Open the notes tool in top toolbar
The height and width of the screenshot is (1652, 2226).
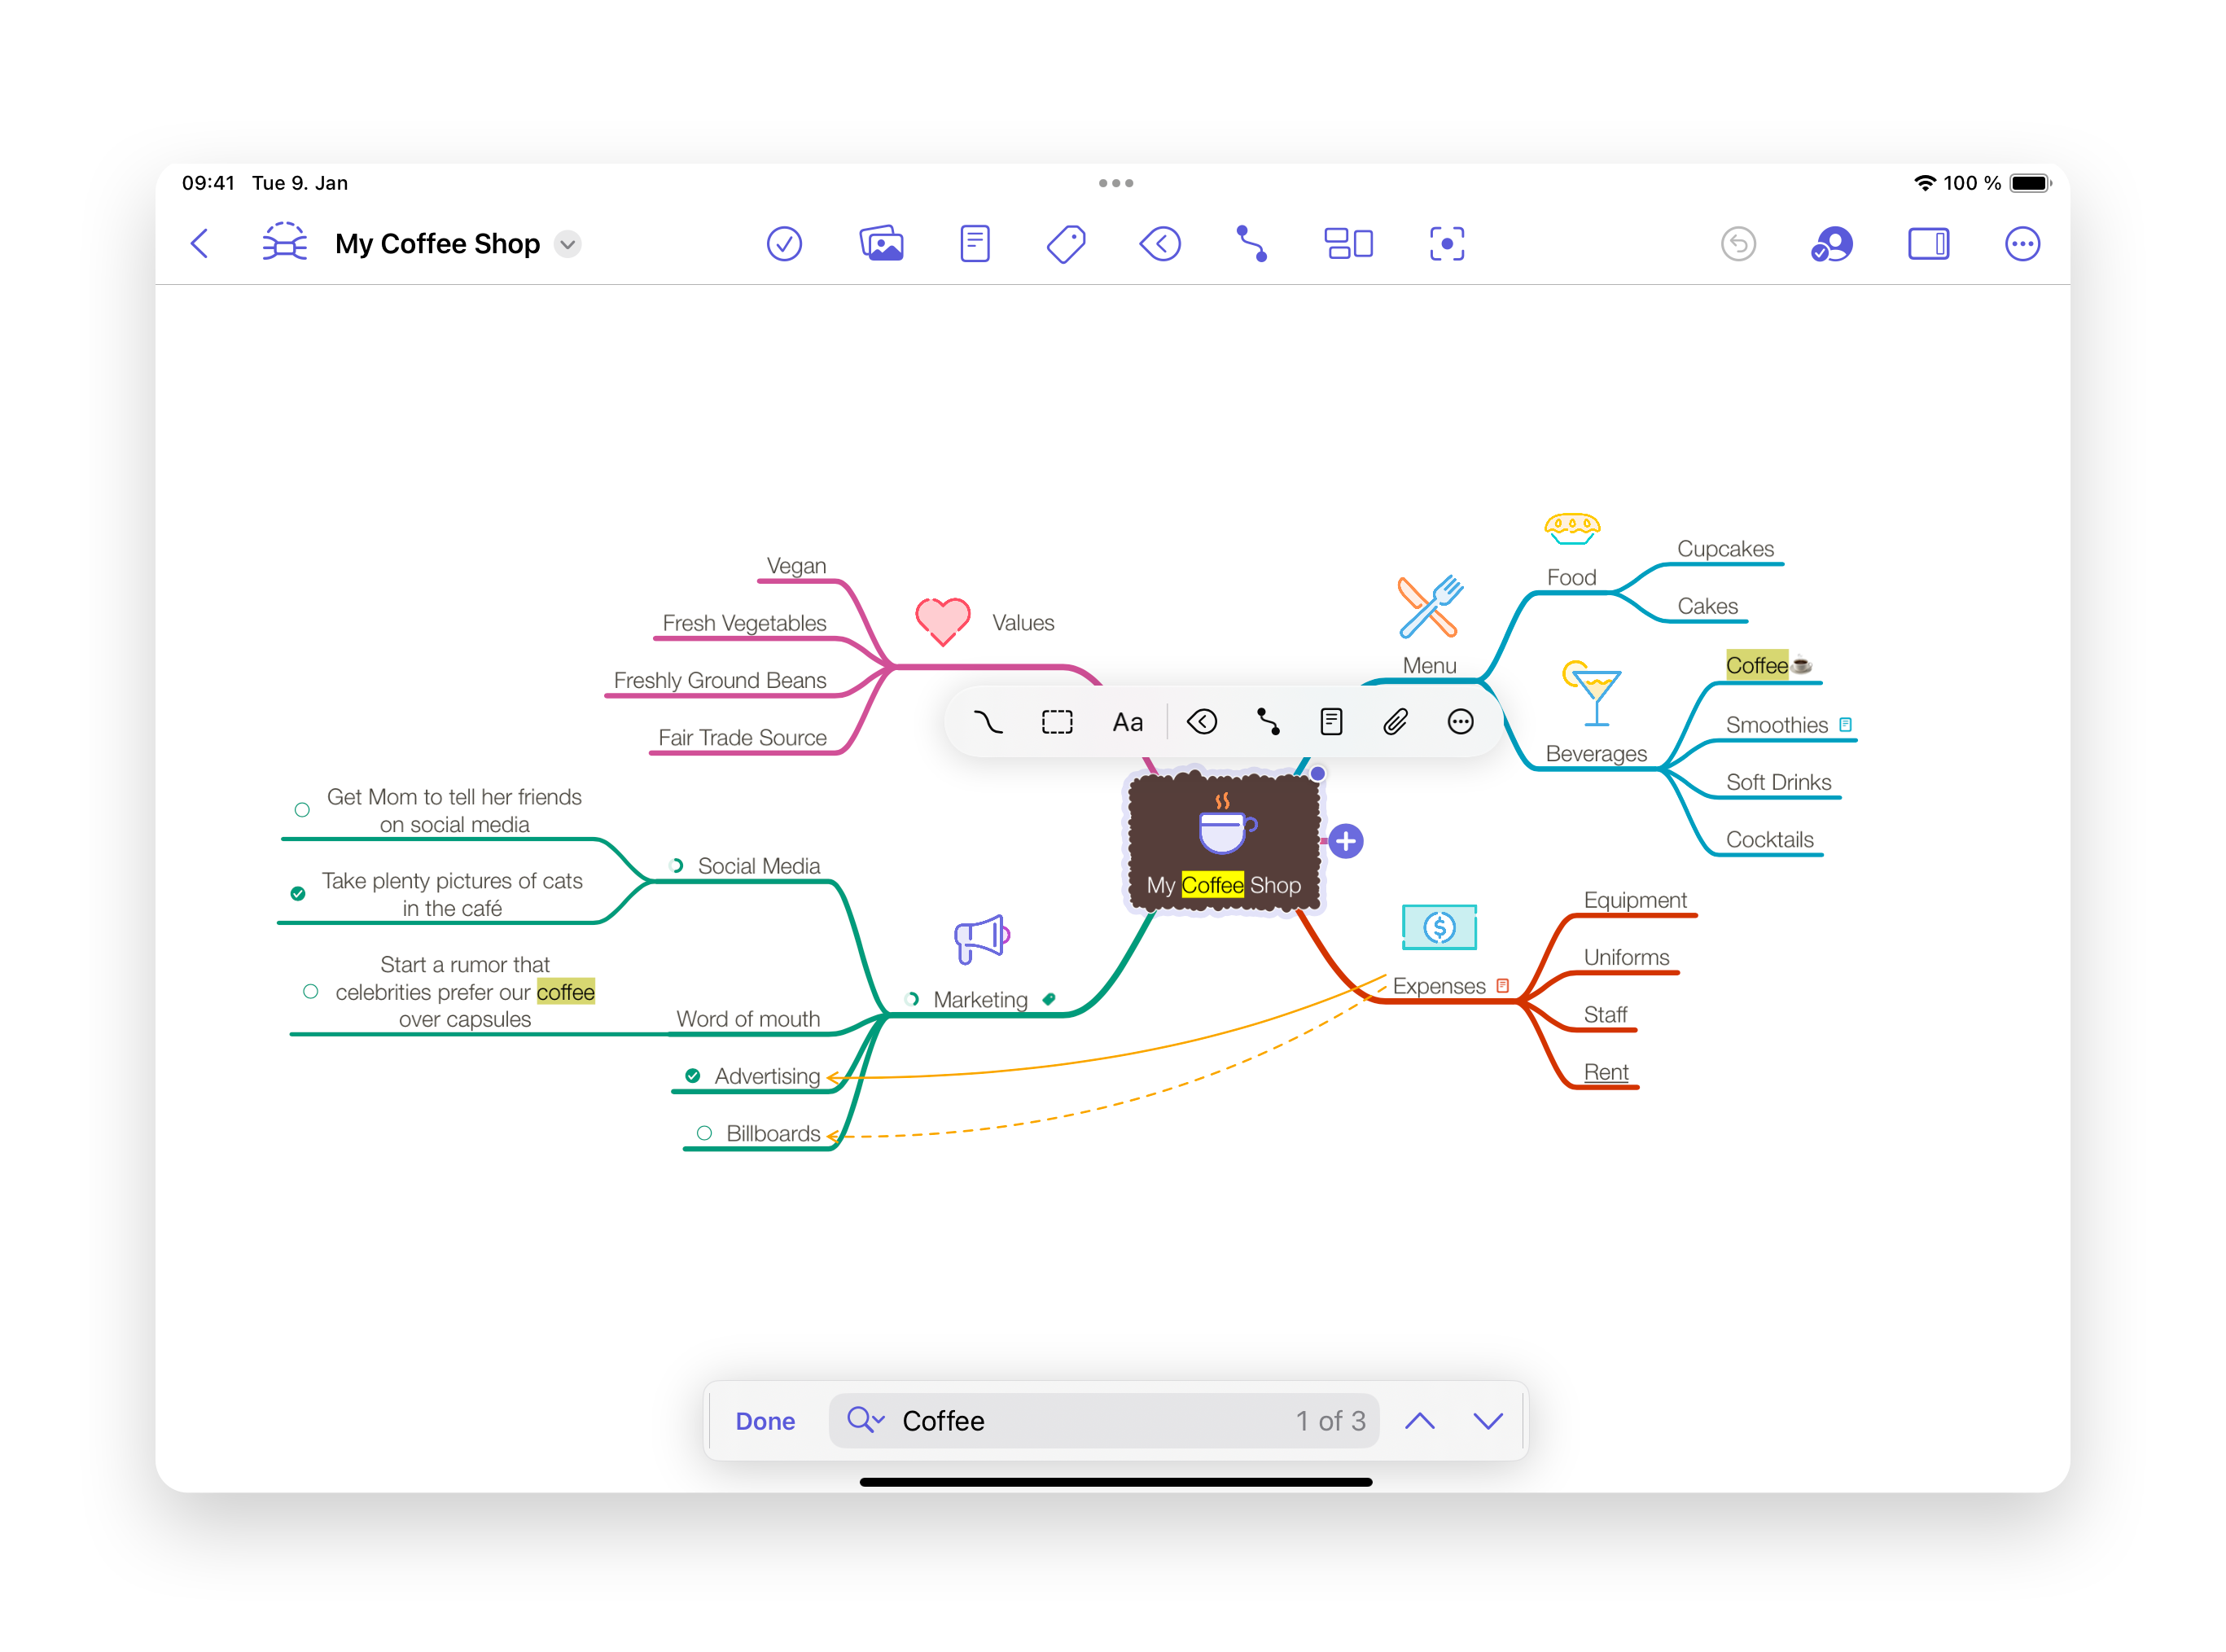975,243
